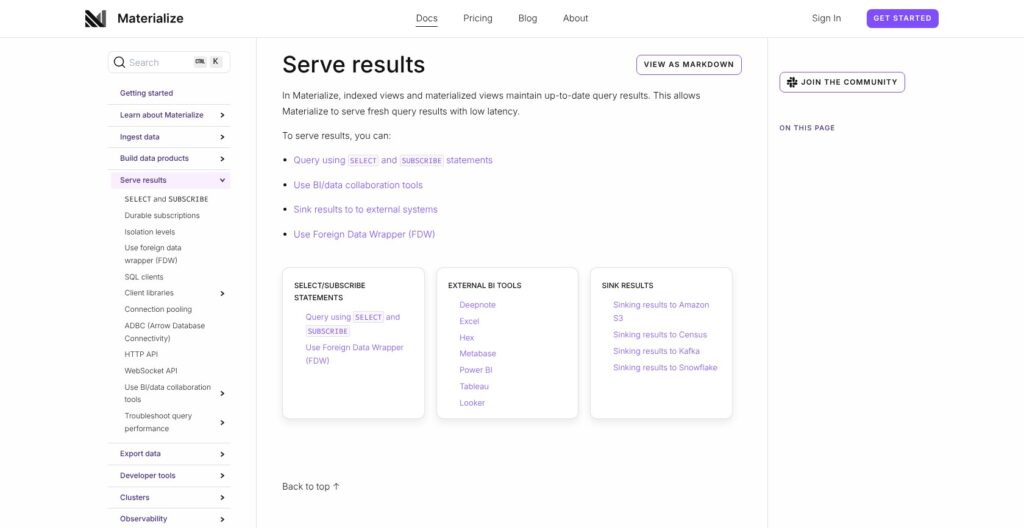Open the Pricing nav item
Screen dimensions: 1024x528
pyautogui.click(x=478, y=18)
